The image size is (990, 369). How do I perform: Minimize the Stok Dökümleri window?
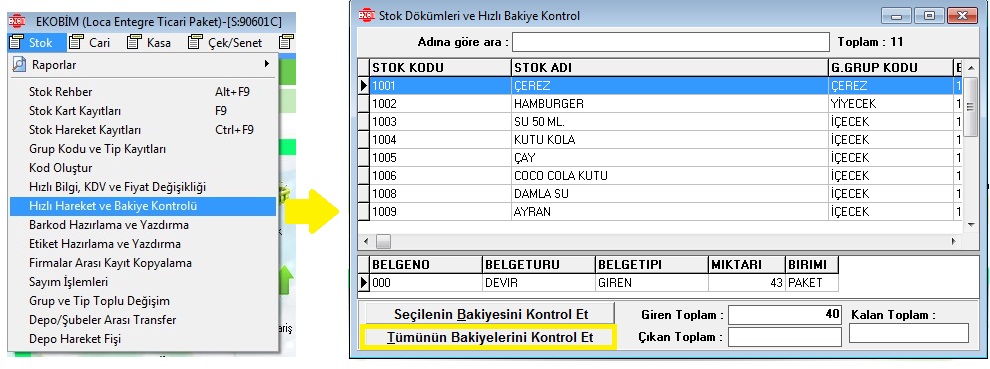[x=896, y=15]
